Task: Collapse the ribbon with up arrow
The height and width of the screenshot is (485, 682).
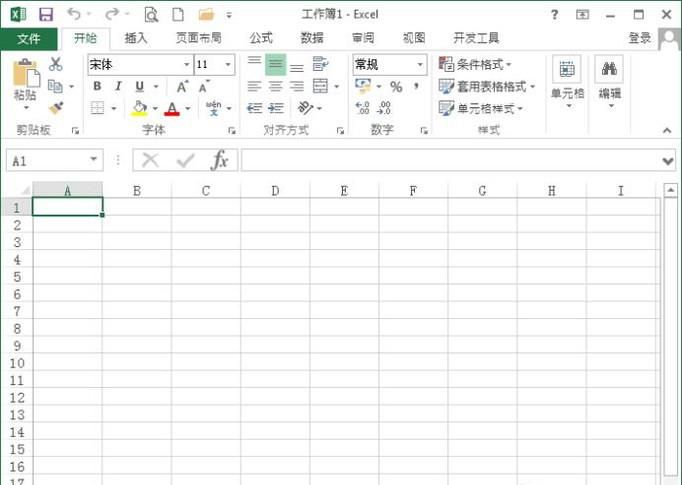Action: coord(667,130)
